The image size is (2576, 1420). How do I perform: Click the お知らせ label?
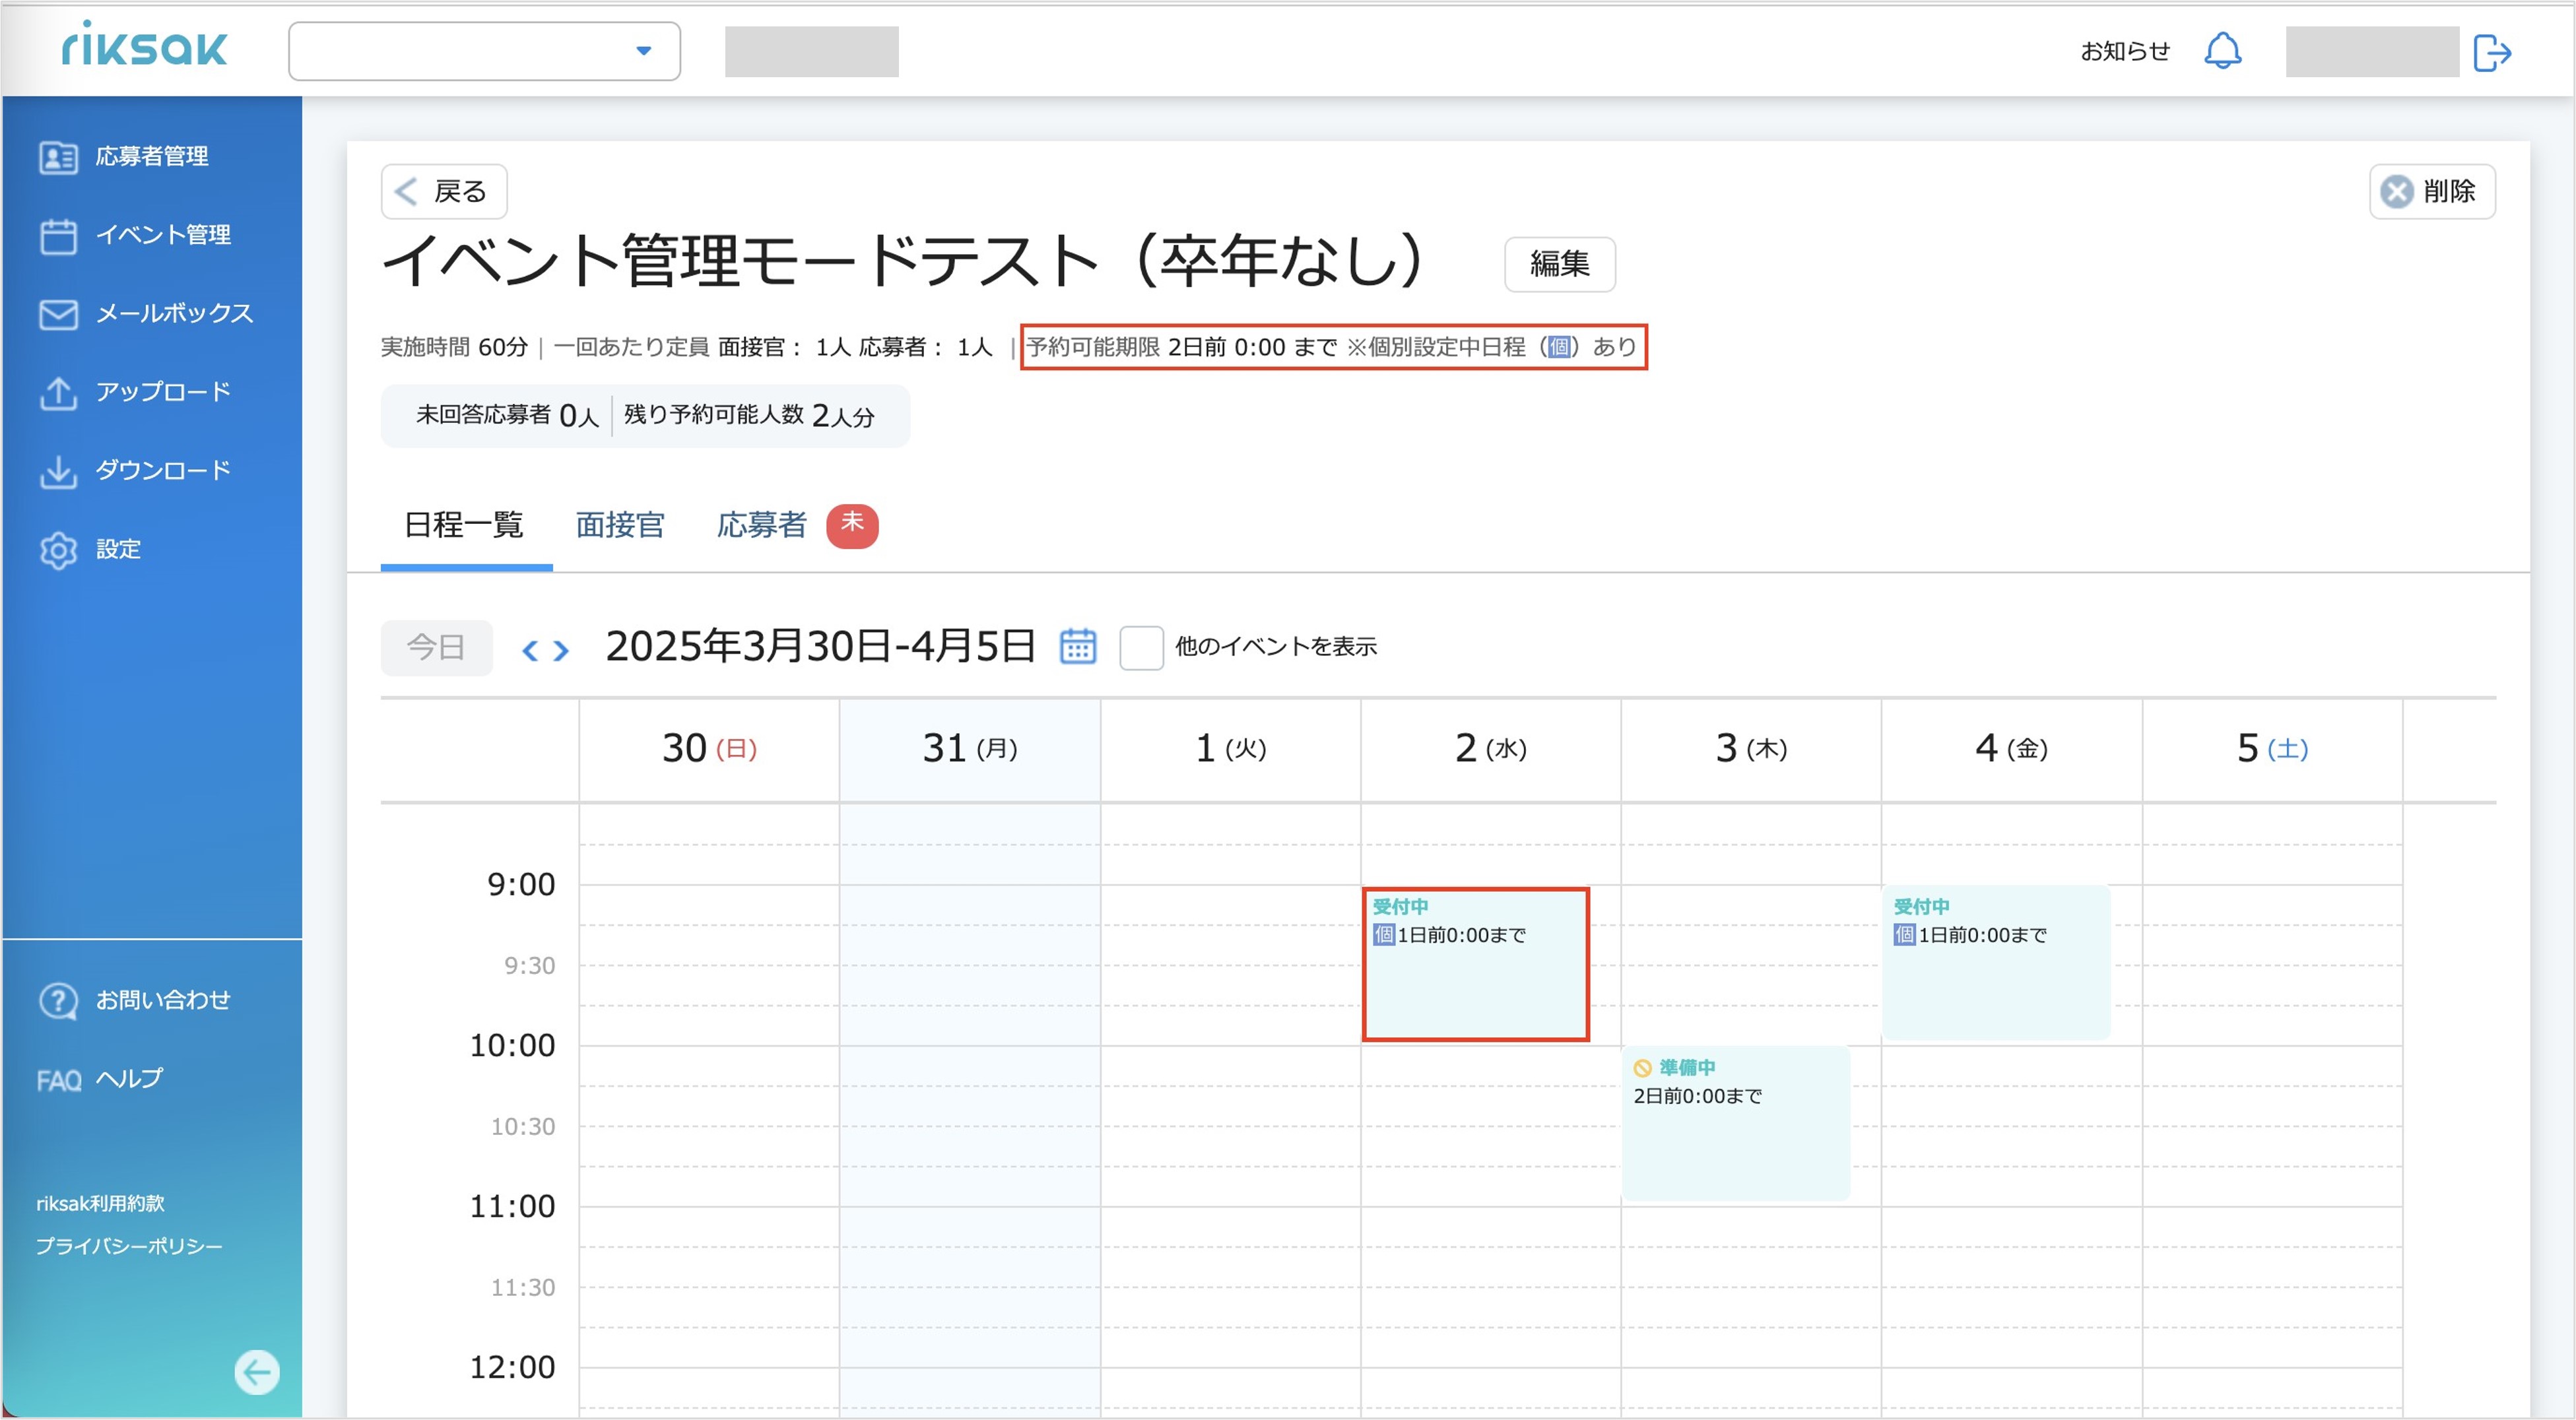[2125, 51]
